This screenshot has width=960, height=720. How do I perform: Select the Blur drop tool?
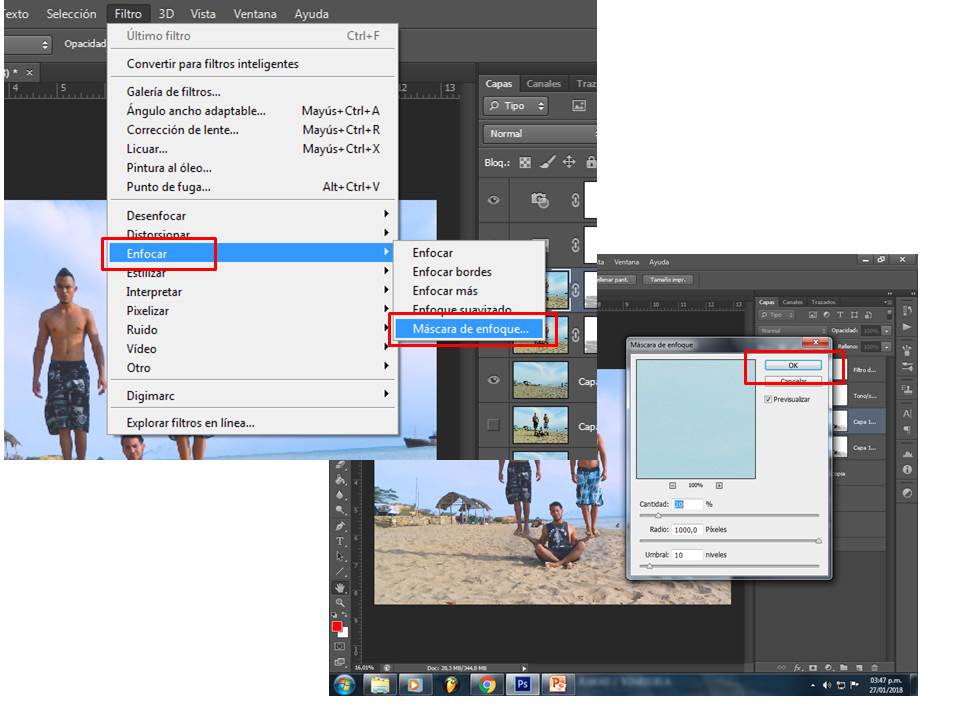click(x=340, y=495)
